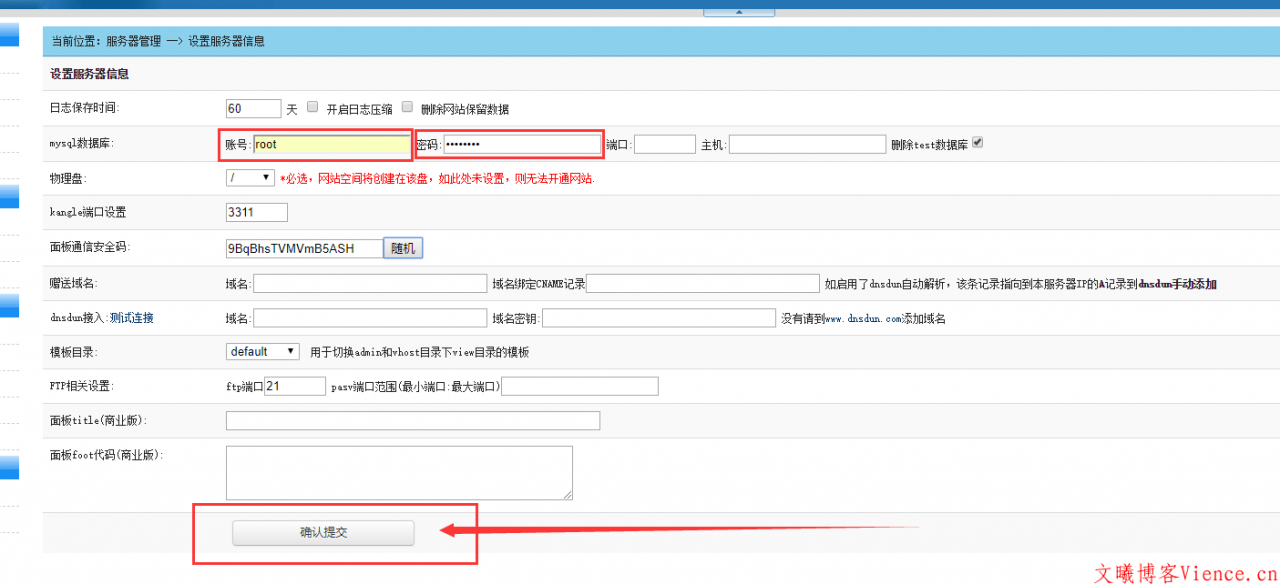Expand the 模板目录 default dropdown

click(263, 351)
